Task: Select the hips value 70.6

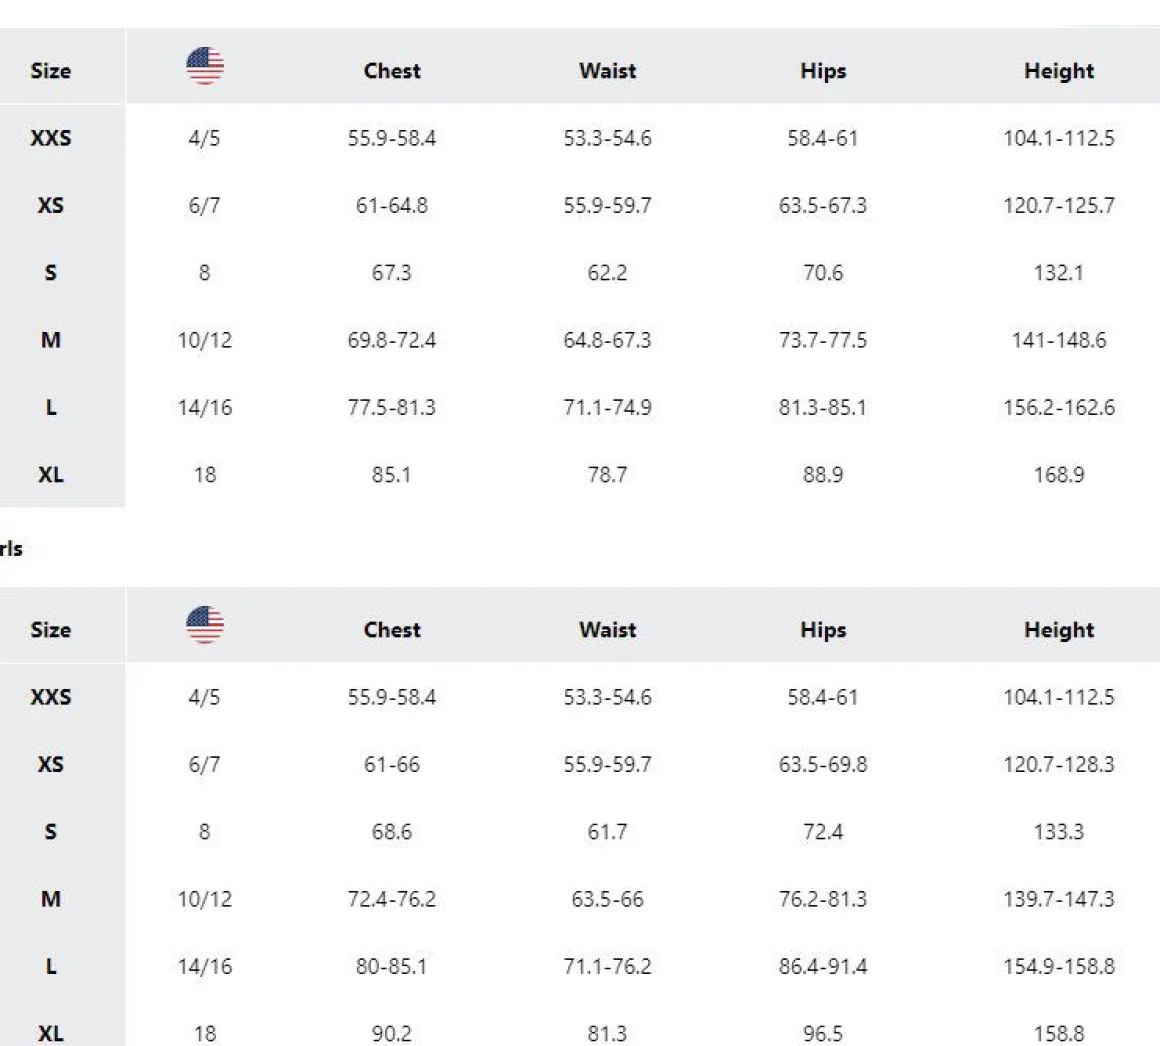Action: tap(823, 273)
